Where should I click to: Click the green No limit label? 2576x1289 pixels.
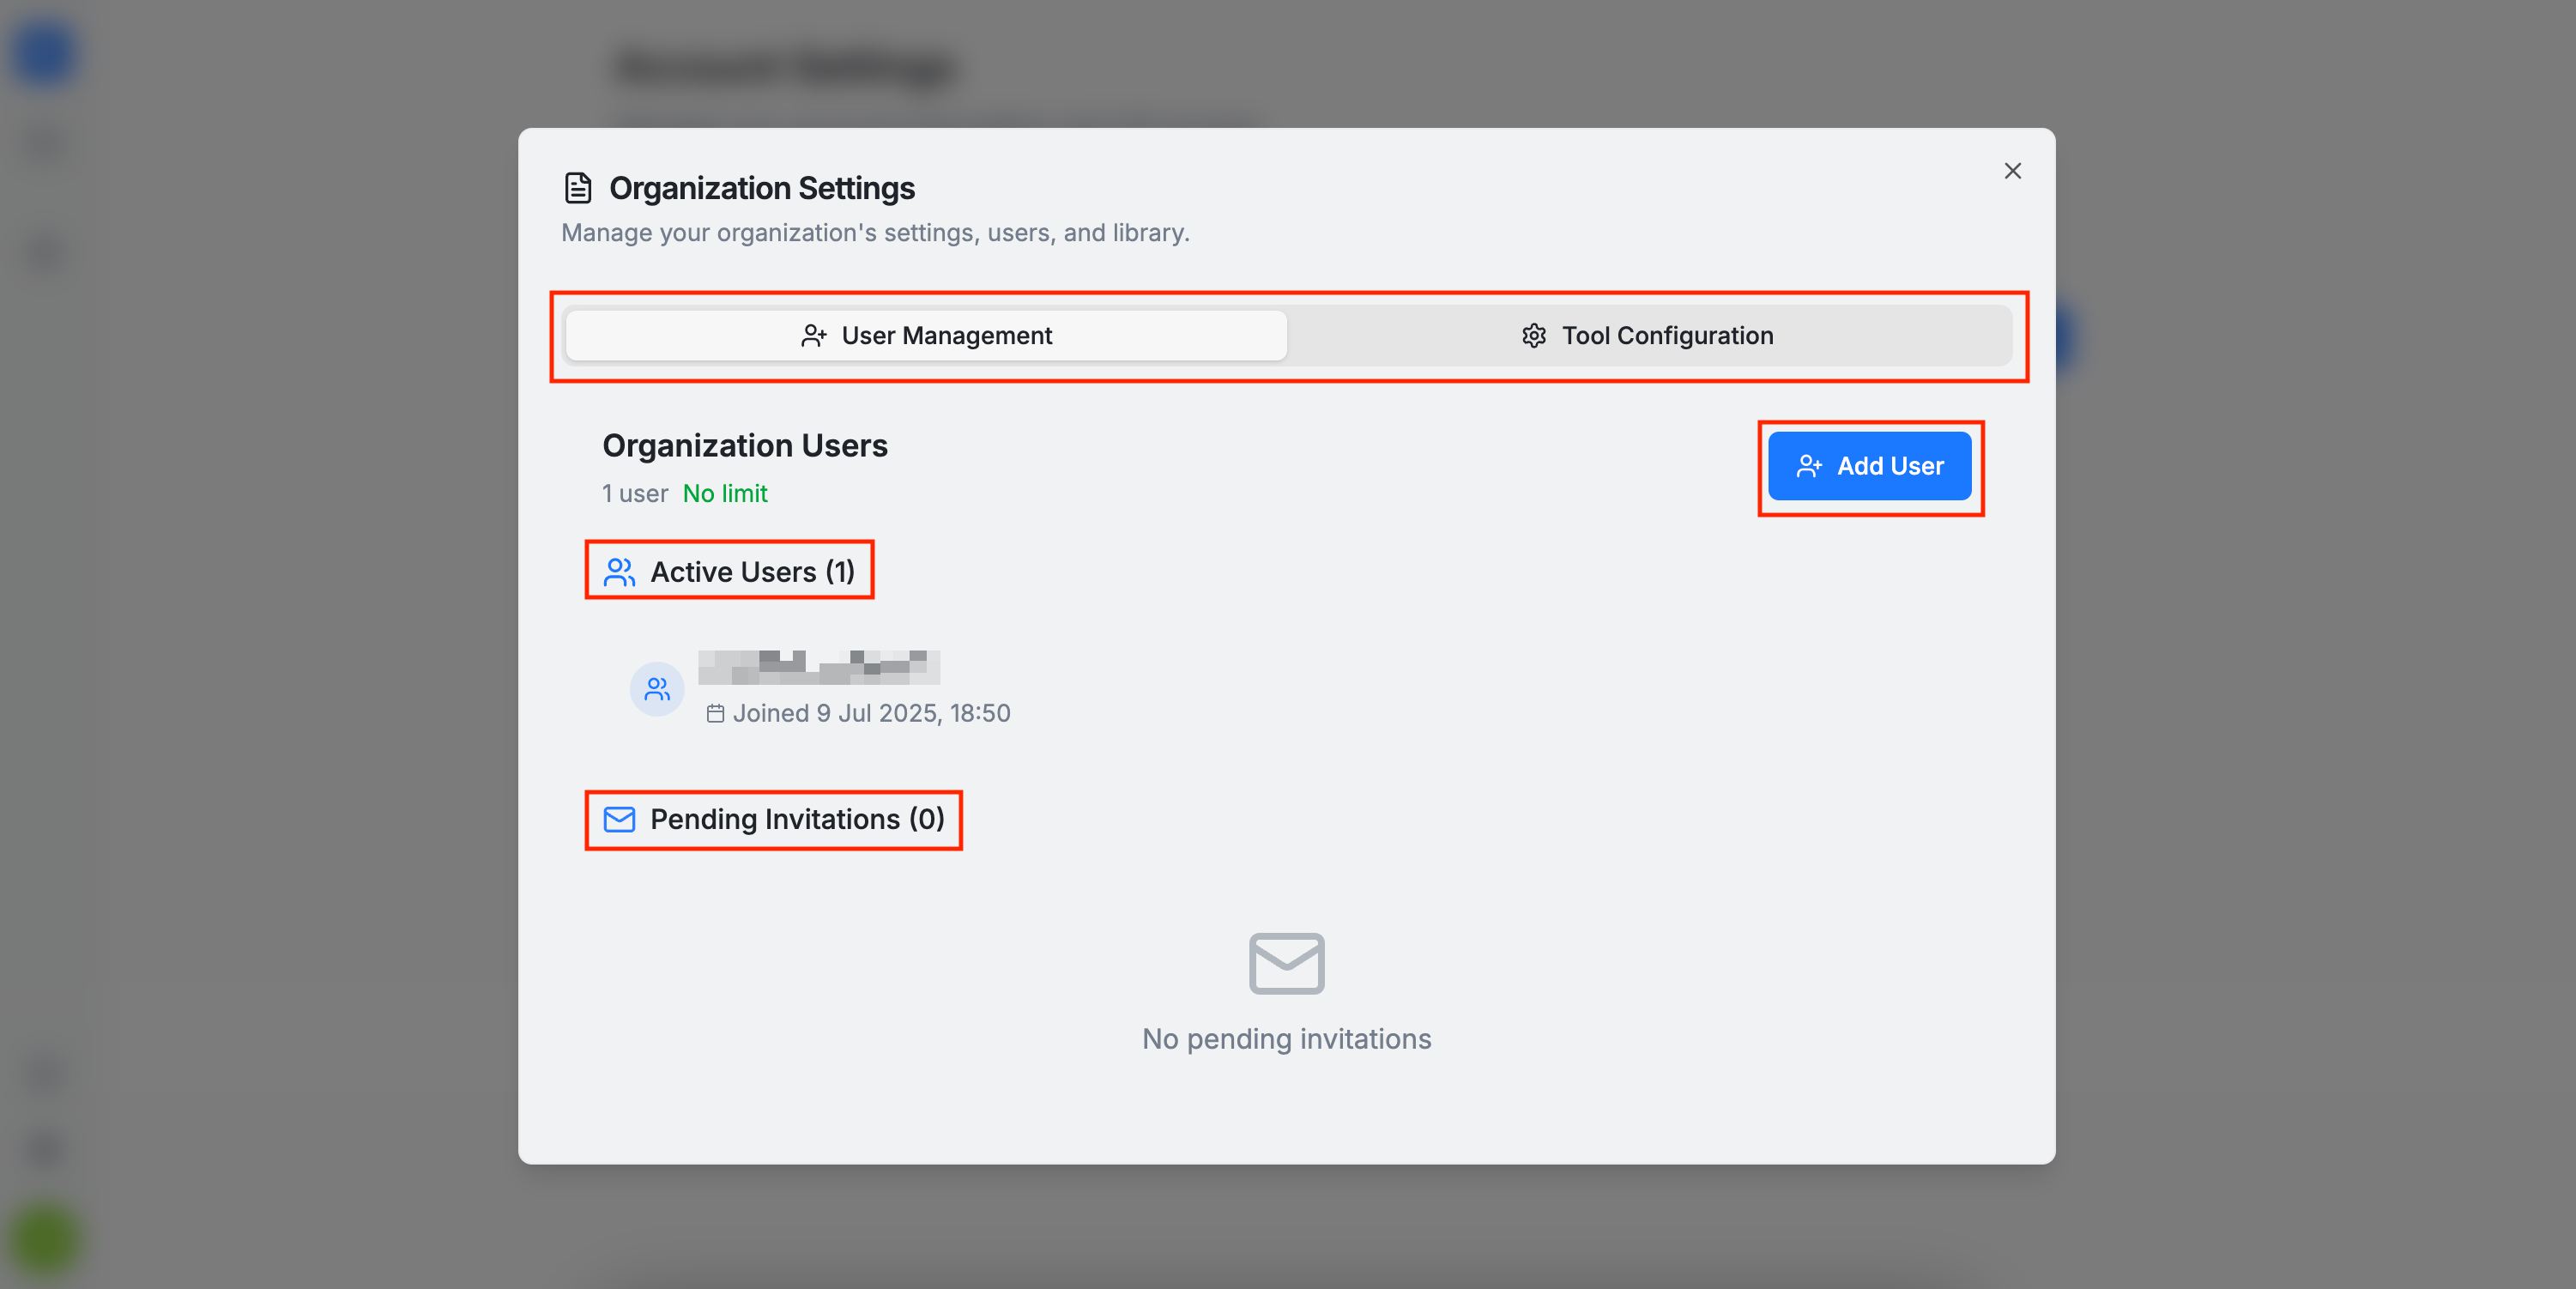[x=724, y=494]
